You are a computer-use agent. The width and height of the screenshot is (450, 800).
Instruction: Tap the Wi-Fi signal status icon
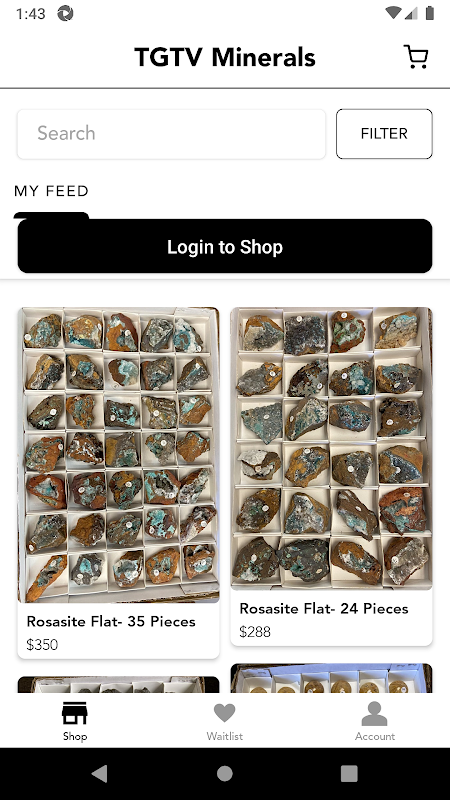(x=393, y=13)
